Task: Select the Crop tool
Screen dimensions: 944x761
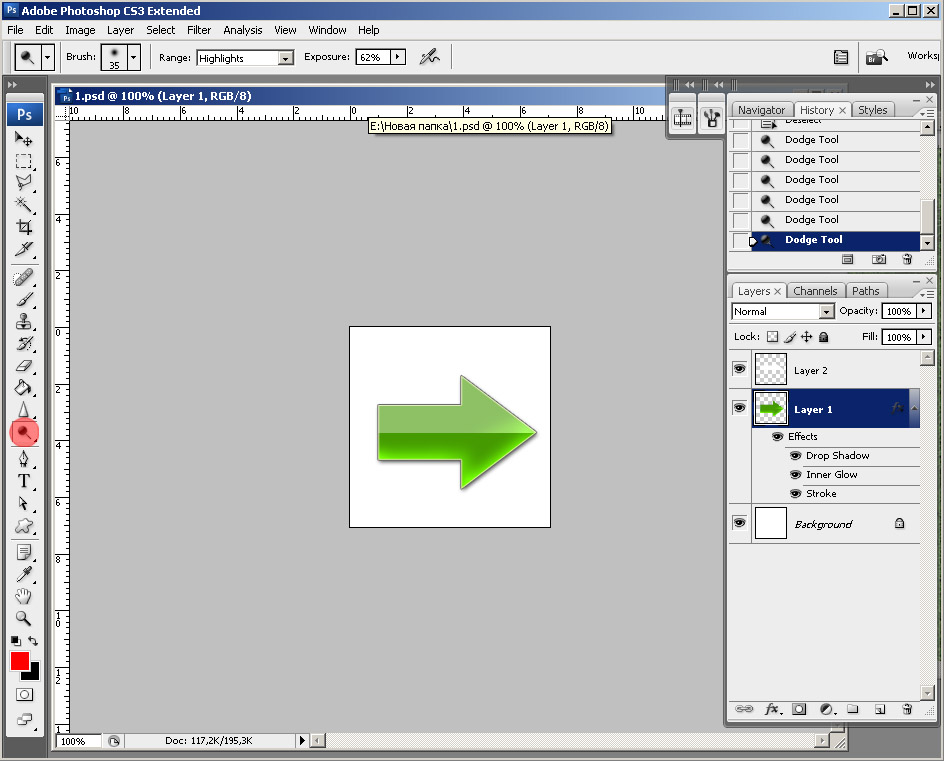Action: 23,227
